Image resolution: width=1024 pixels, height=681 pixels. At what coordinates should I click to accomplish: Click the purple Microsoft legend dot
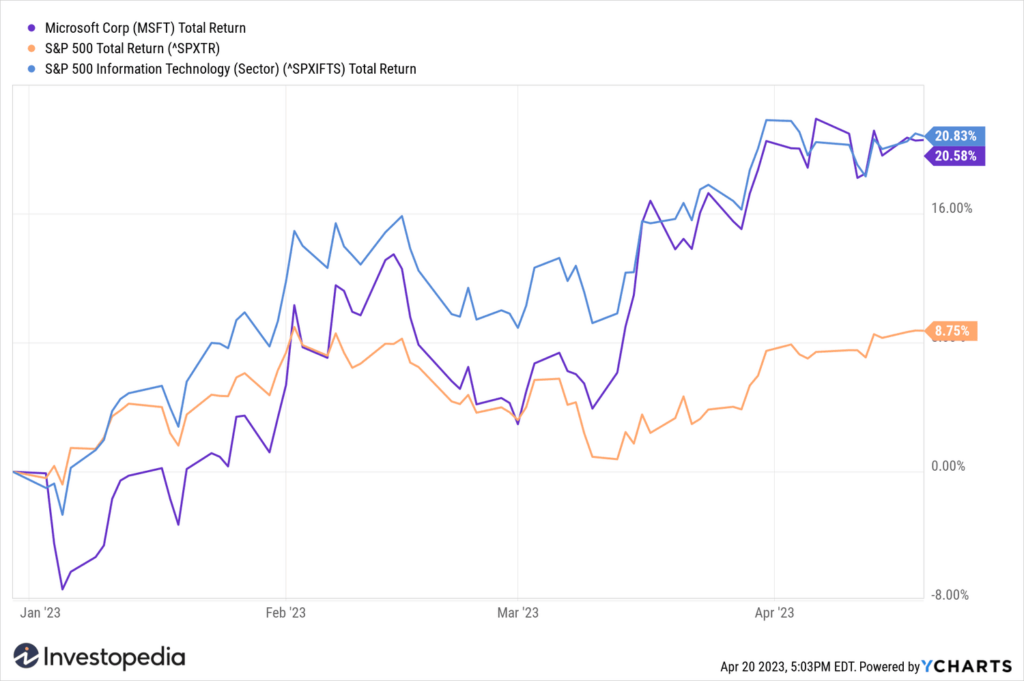(x=31, y=28)
